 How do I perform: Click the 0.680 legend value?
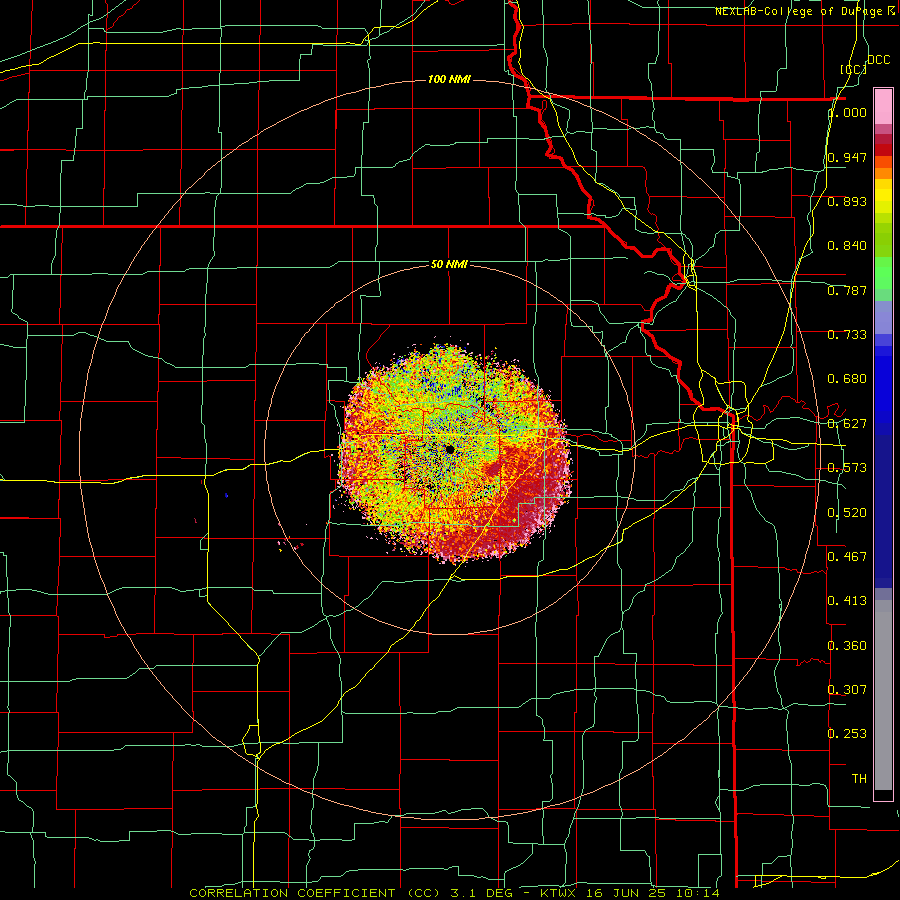(x=847, y=379)
